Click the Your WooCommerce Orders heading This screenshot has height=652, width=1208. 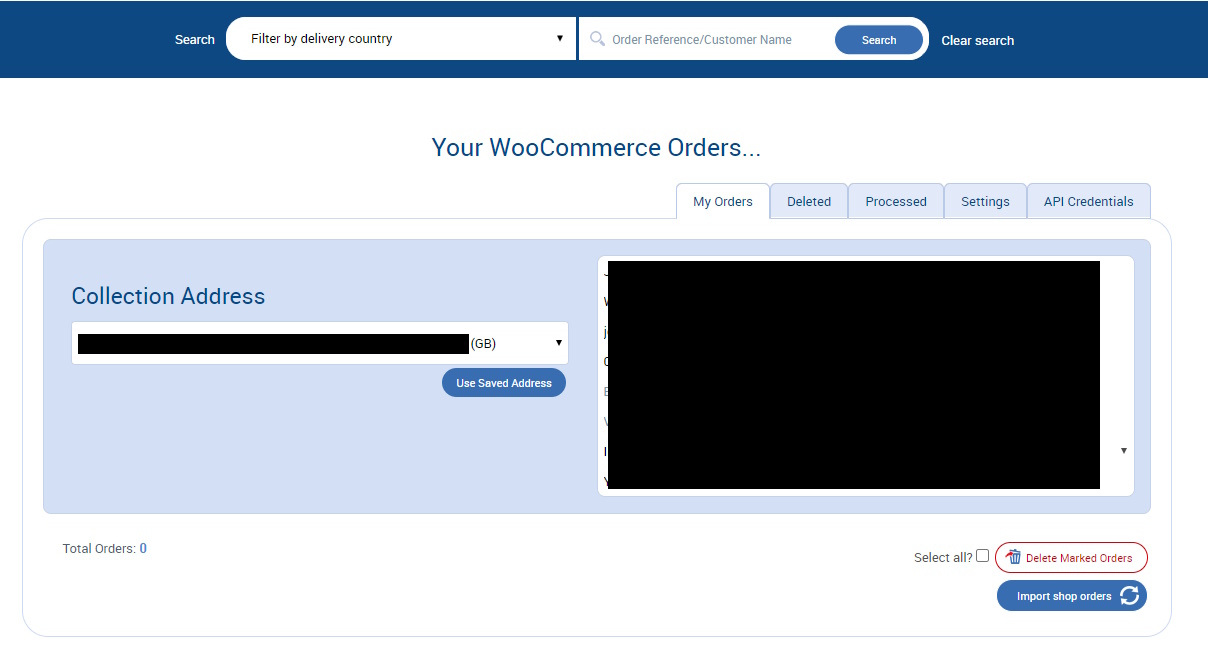click(596, 148)
